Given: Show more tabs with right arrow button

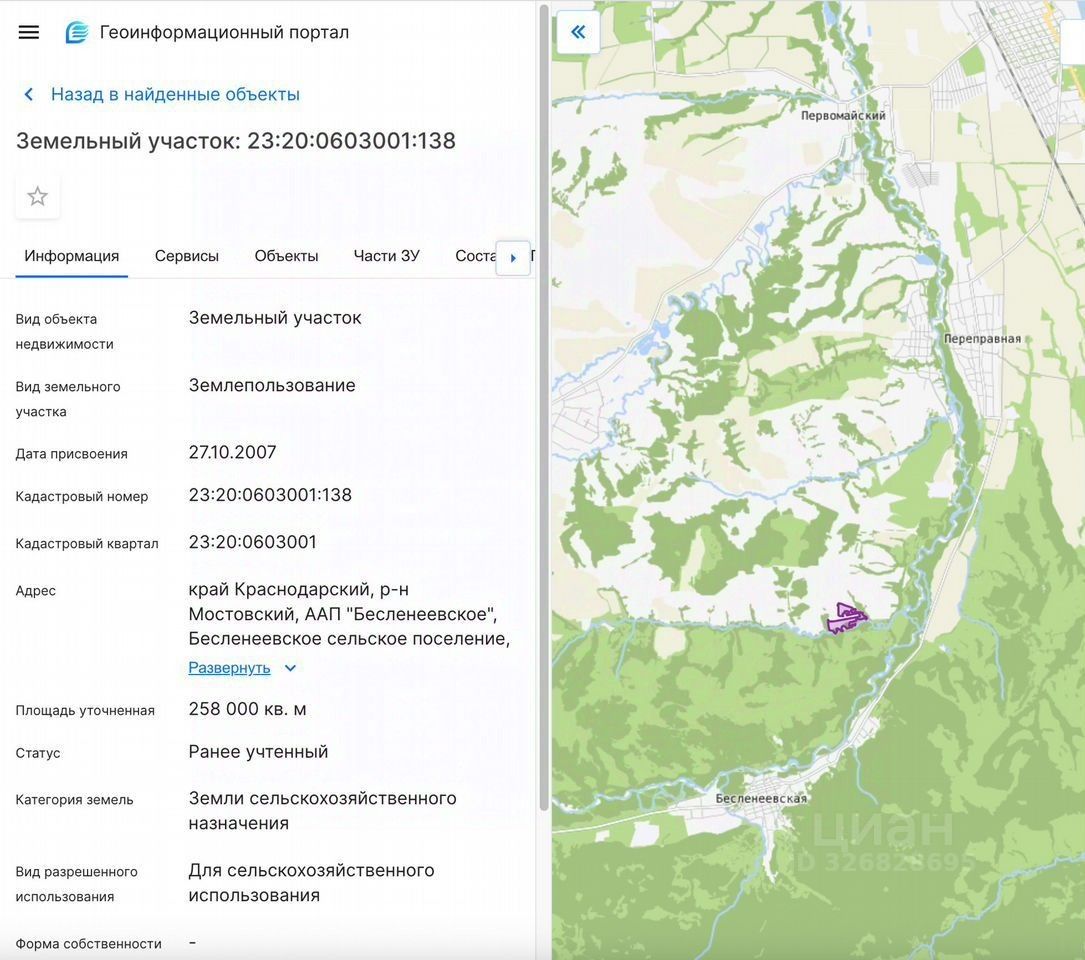Looking at the screenshot, I should 513,258.
